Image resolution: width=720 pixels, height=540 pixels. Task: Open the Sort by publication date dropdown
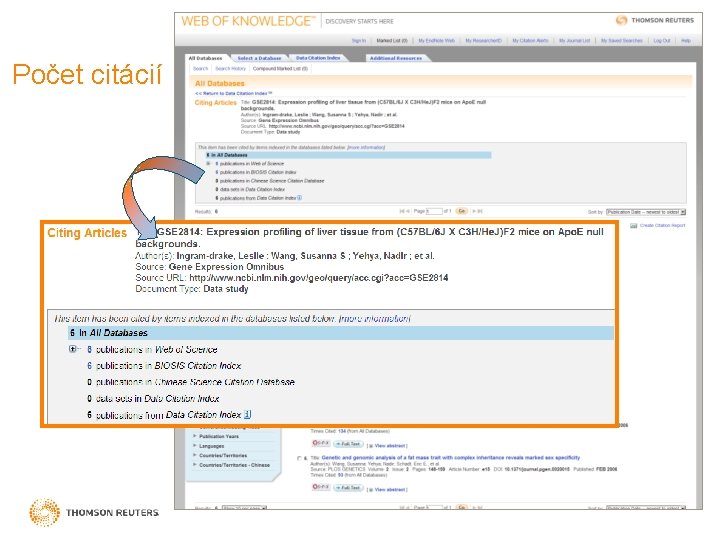(x=646, y=212)
